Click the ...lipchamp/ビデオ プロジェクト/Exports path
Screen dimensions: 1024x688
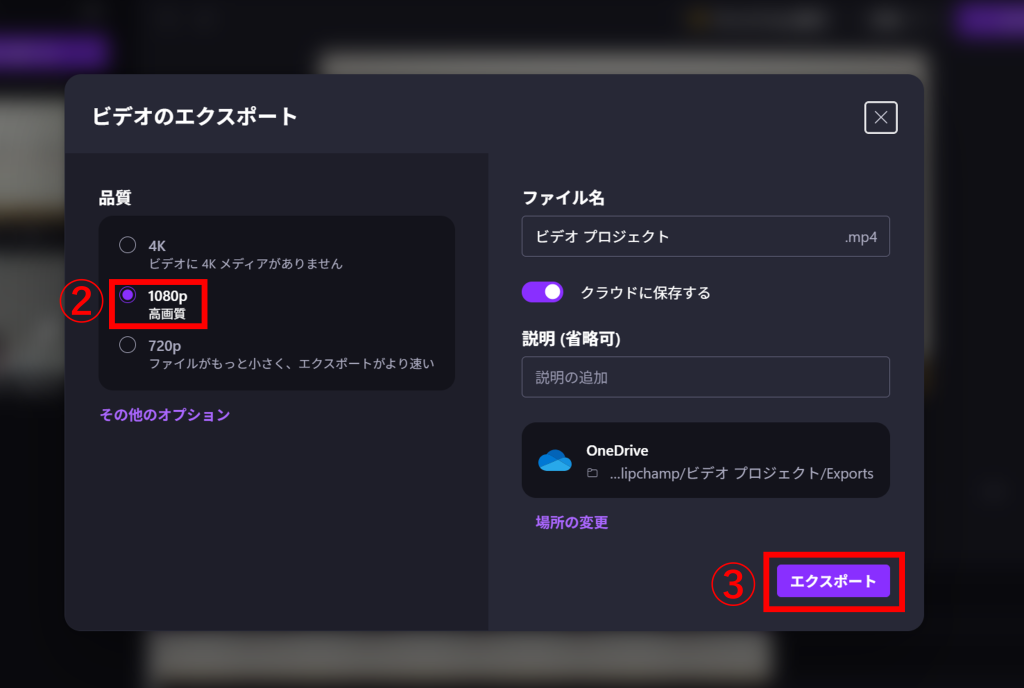[x=741, y=473]
